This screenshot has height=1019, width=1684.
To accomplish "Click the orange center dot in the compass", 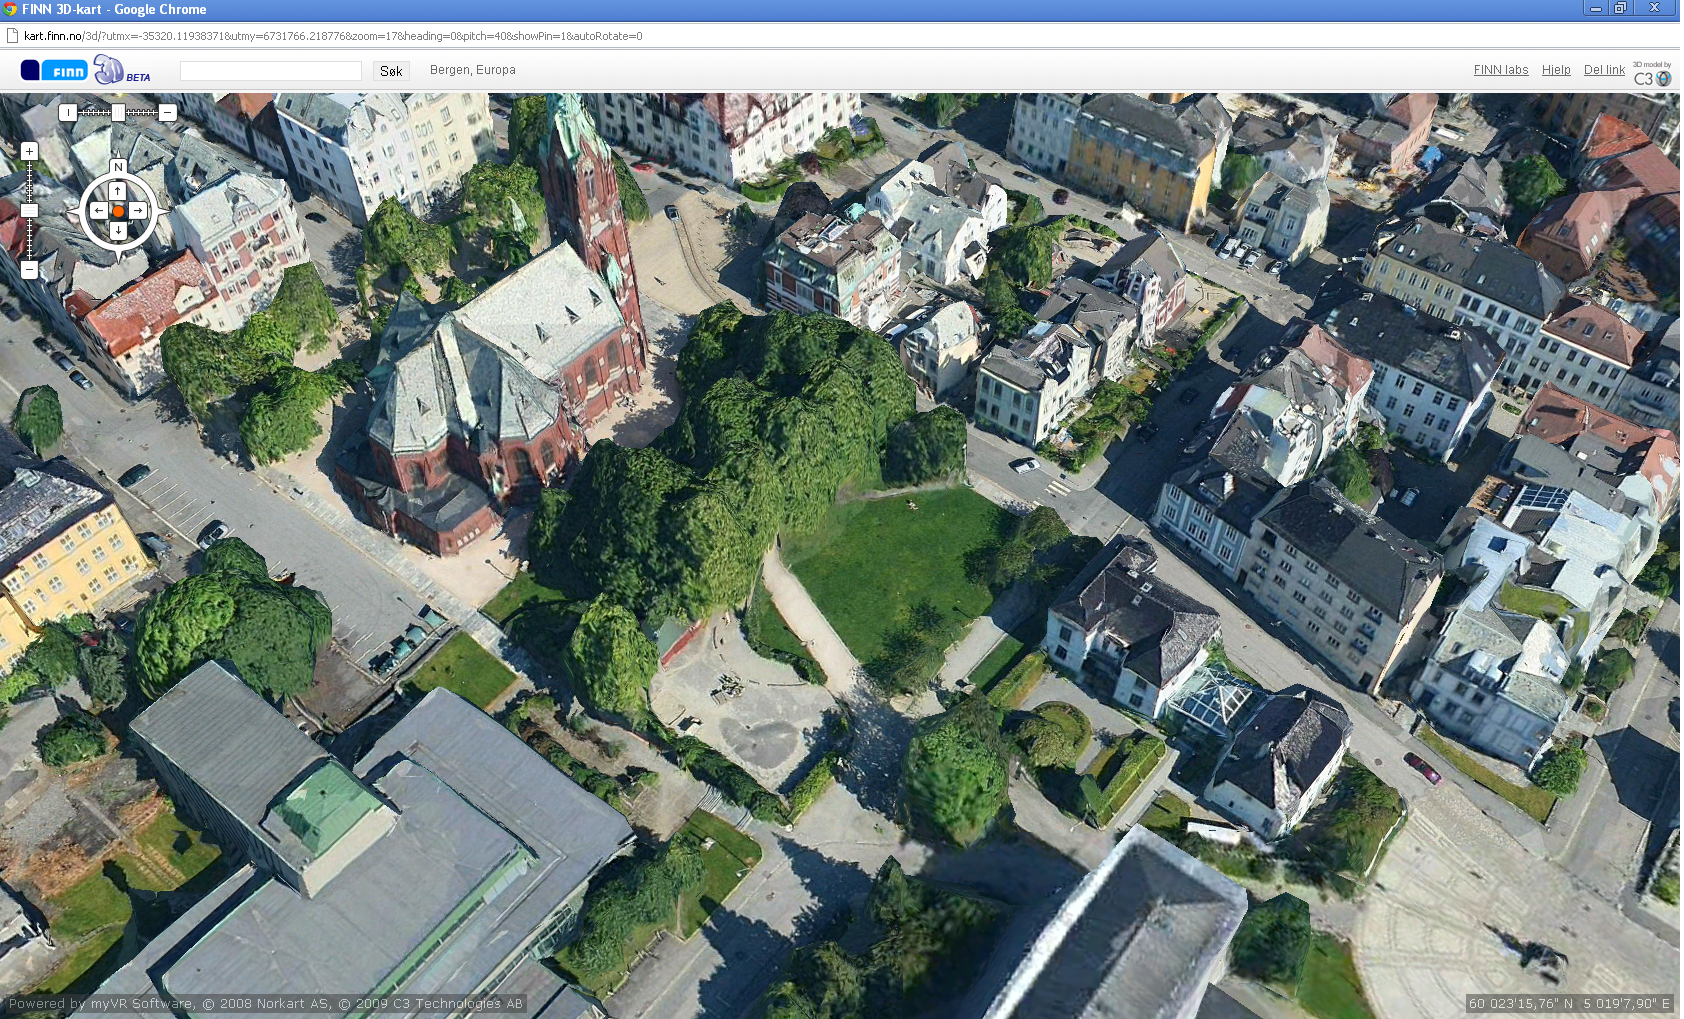I will click(x=118, y=211).
